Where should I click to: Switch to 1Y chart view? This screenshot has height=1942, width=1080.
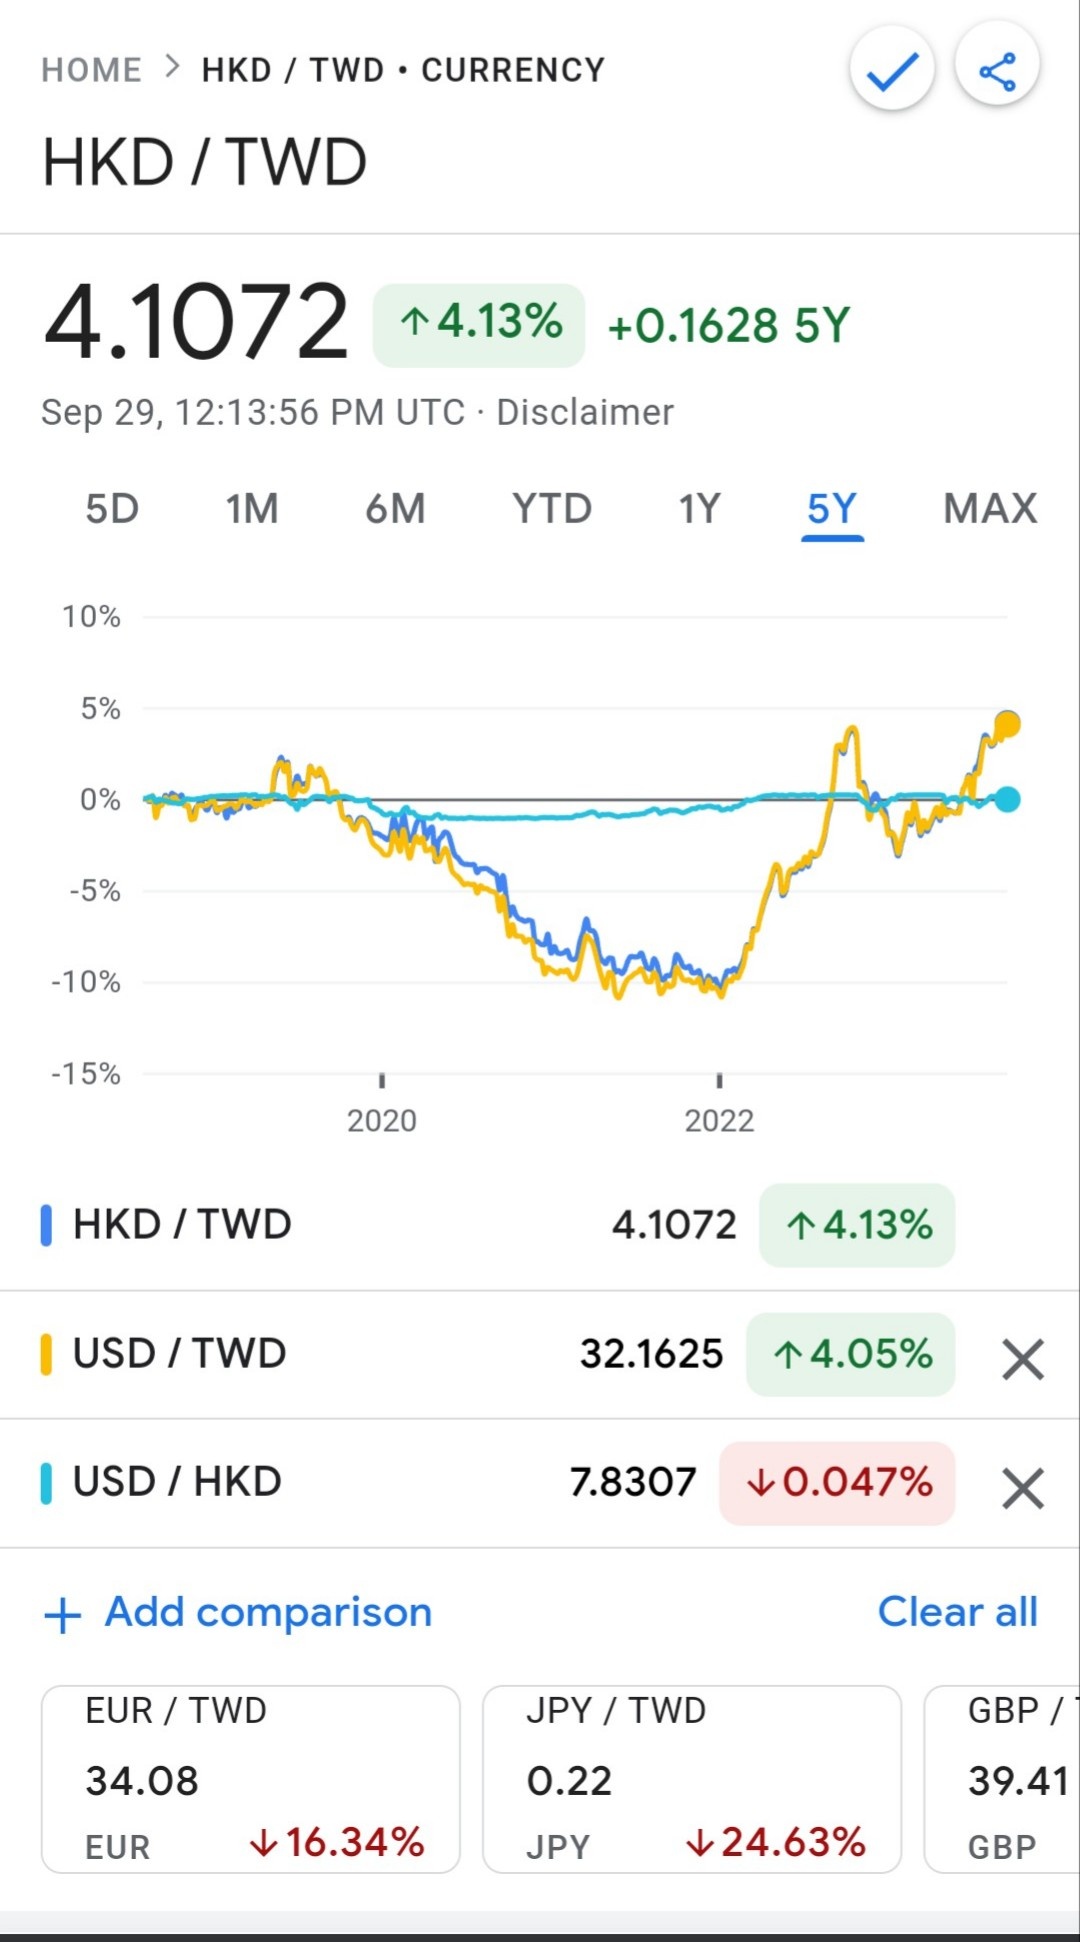(699, 509)
